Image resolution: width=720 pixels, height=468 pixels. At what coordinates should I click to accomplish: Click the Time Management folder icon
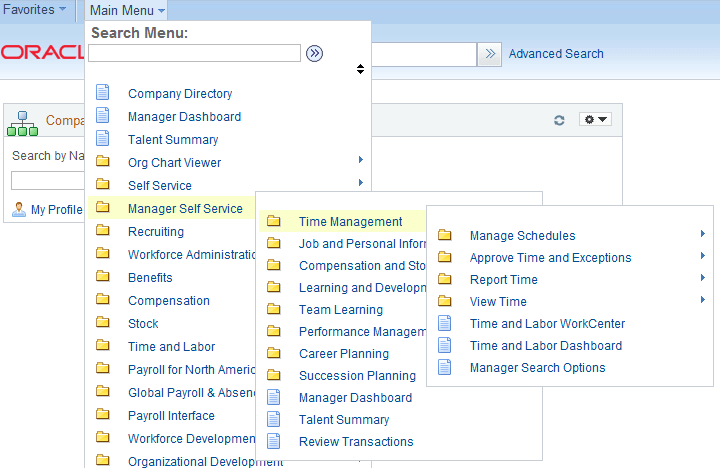click(274, 220)
